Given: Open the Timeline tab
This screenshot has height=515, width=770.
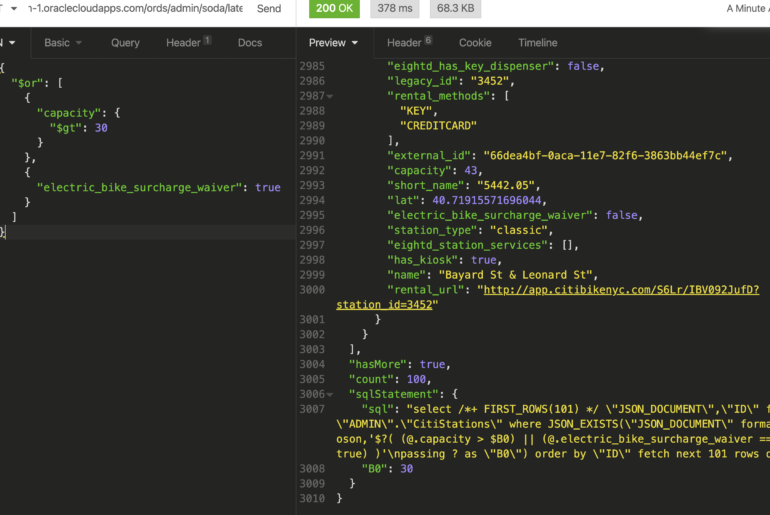Looking at the screenshot, I should (x=537, y=43).
